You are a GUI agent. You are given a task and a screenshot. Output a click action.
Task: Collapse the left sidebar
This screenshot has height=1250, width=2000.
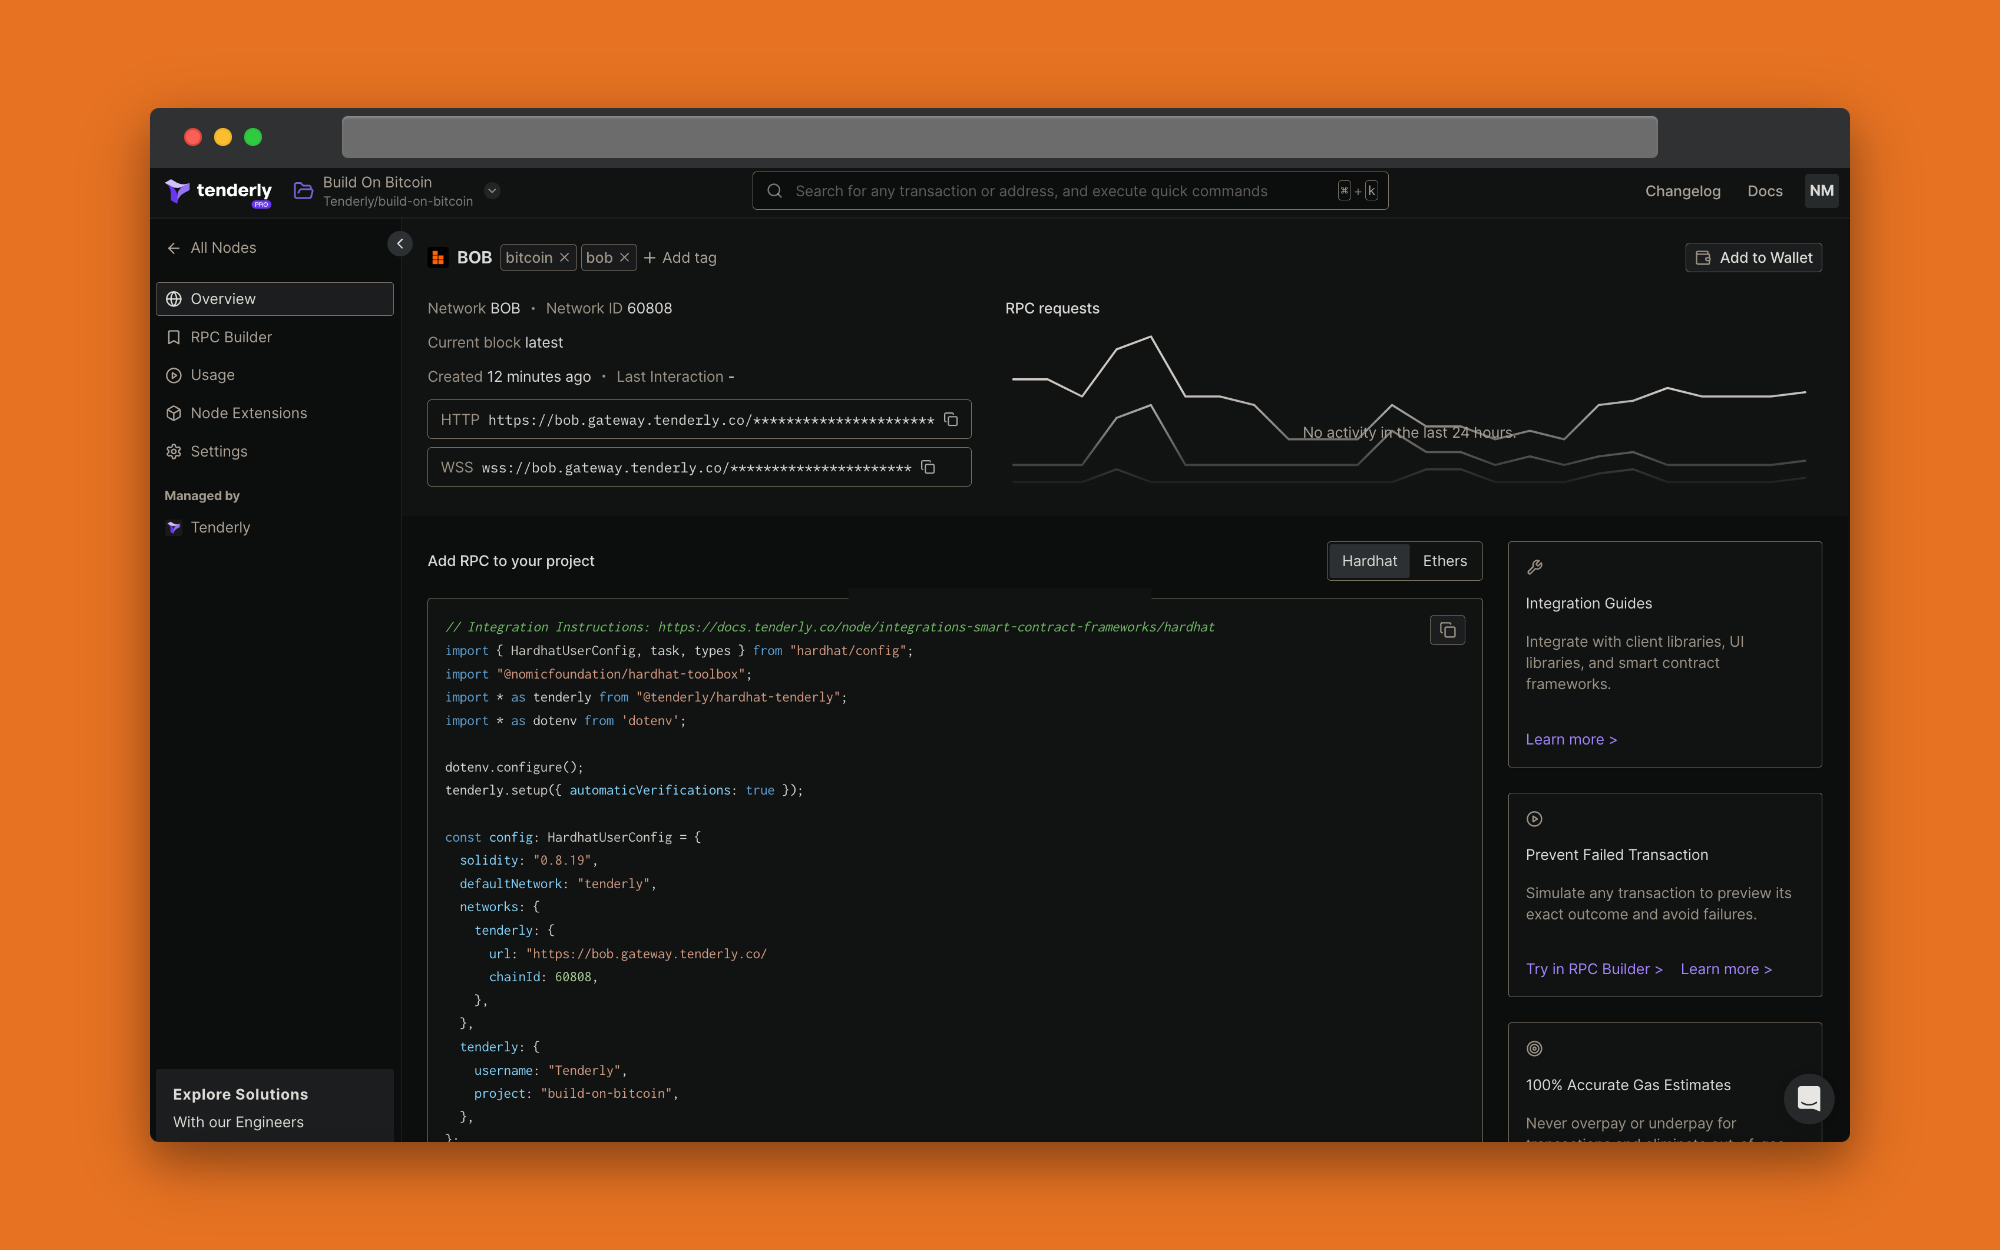pyautogui.click(x=400, y=244)
